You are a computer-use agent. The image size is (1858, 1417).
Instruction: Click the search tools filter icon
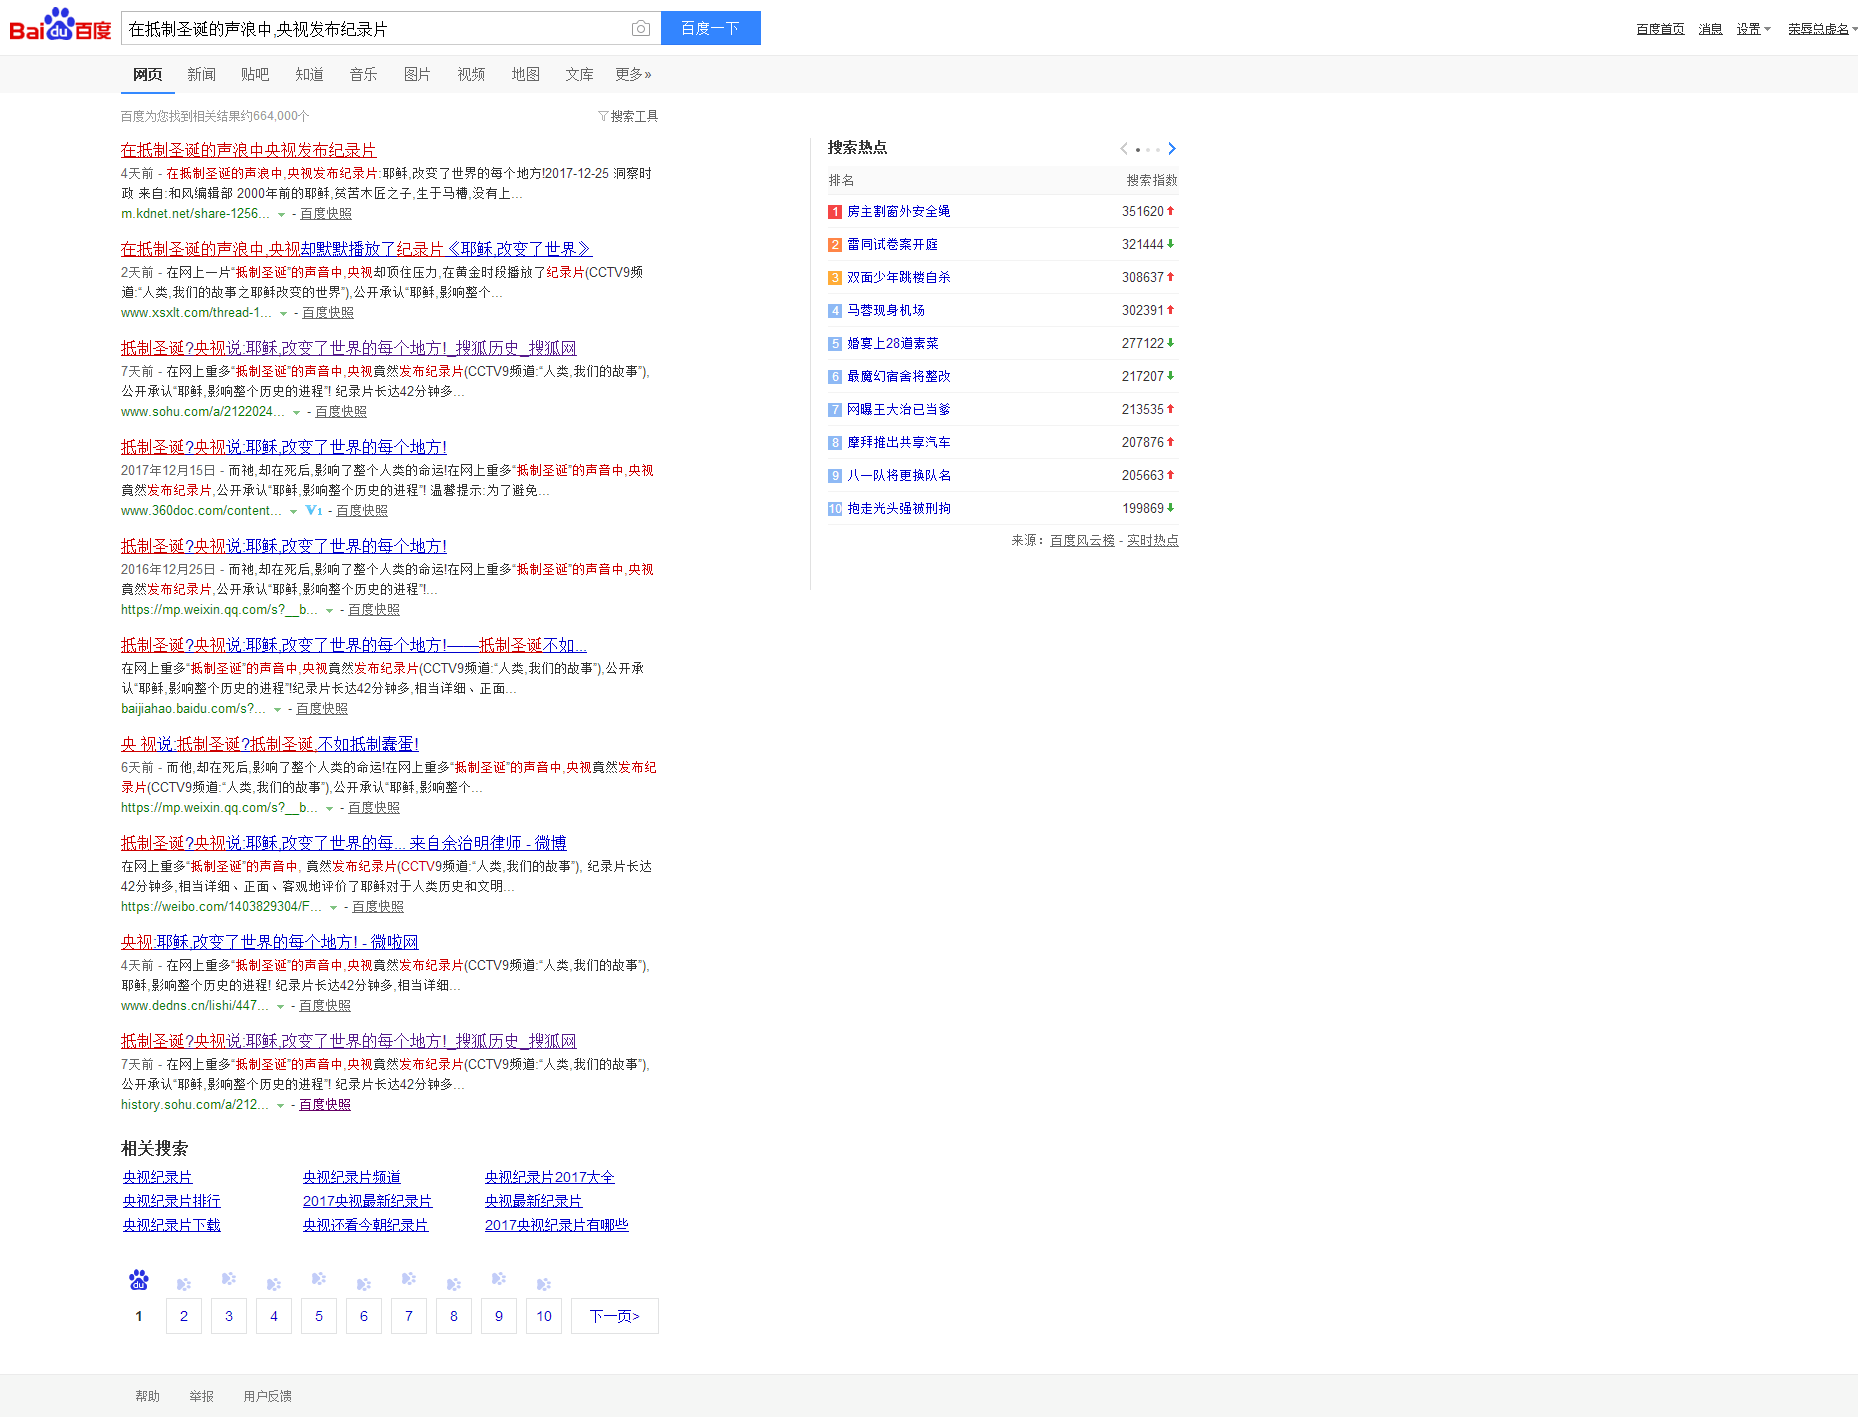[x=603, y=116]
